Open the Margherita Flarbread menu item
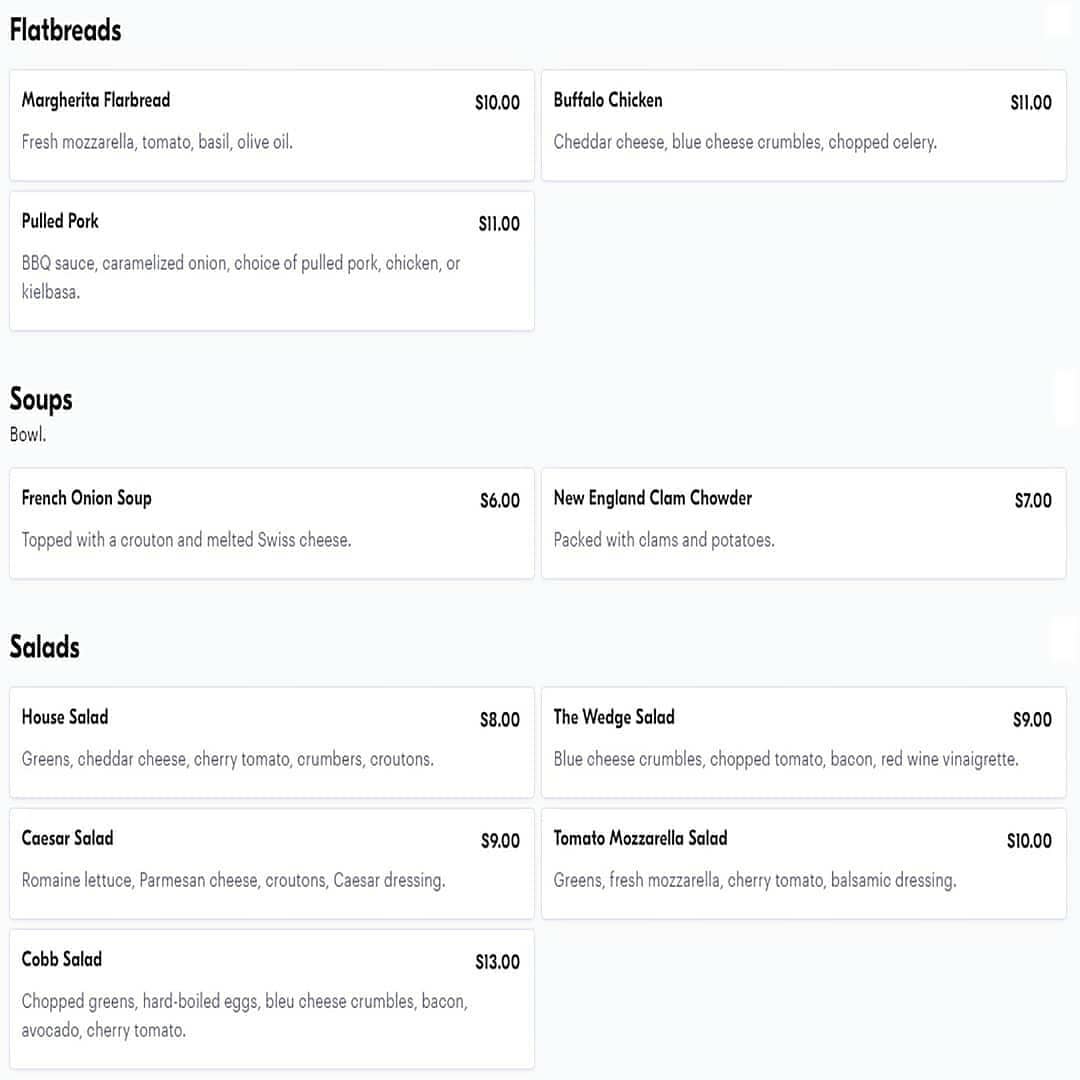 [271, 125]
